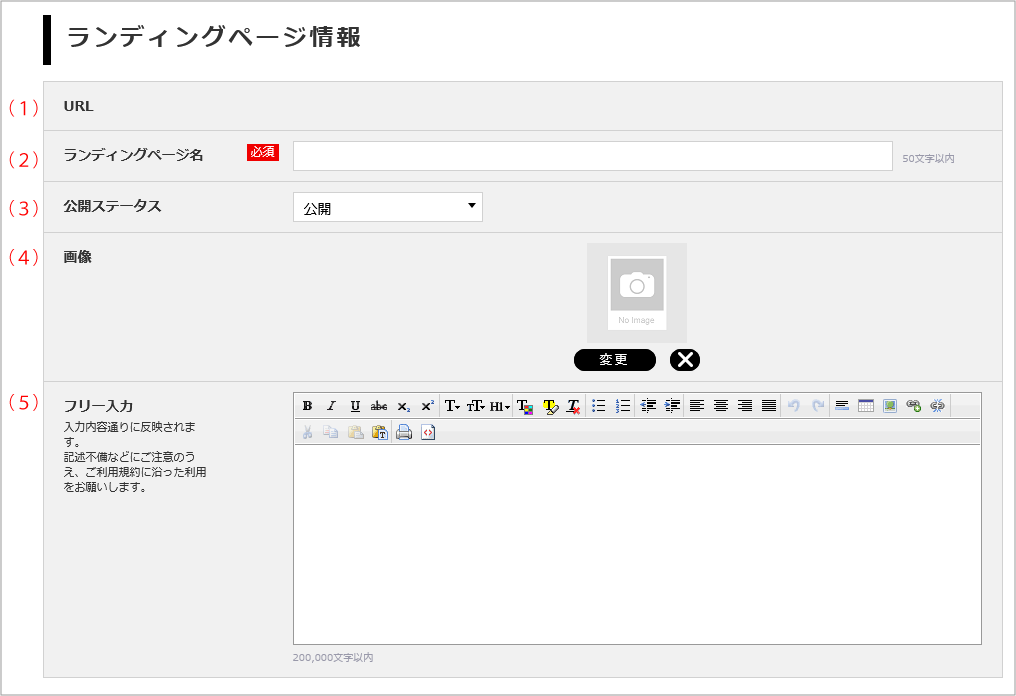The width and height of the screenshot is (1016, 696).
Task: Toggle bold formatting in the editor
Action: 307,405
